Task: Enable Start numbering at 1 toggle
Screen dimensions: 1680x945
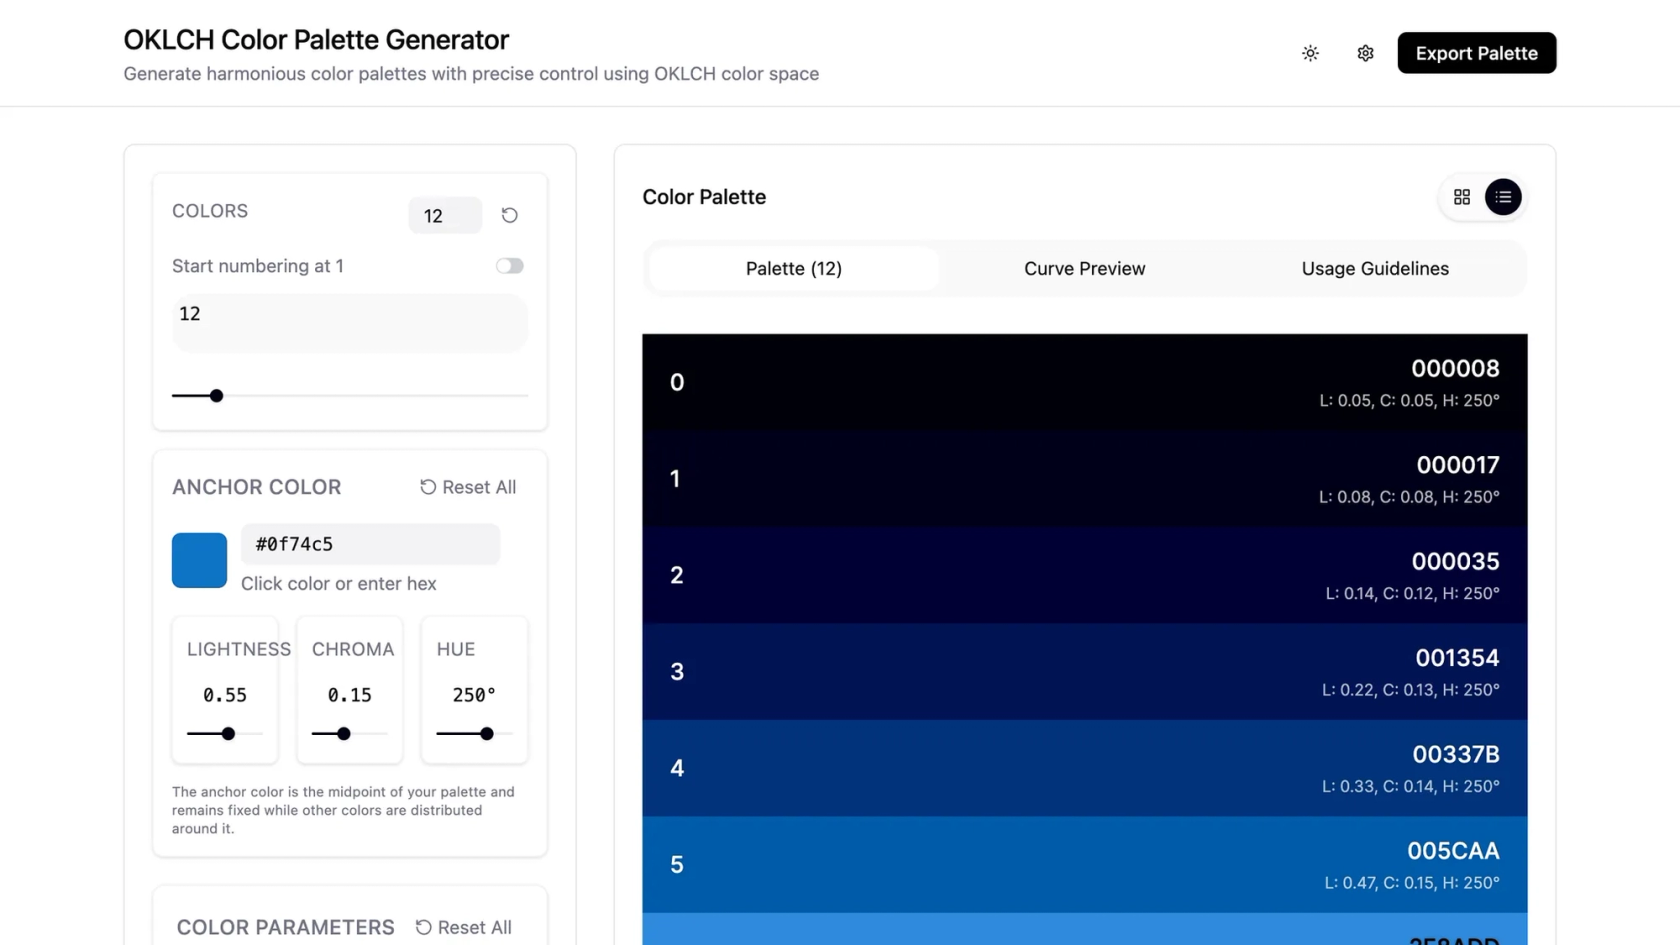Action: pos(509,266)
